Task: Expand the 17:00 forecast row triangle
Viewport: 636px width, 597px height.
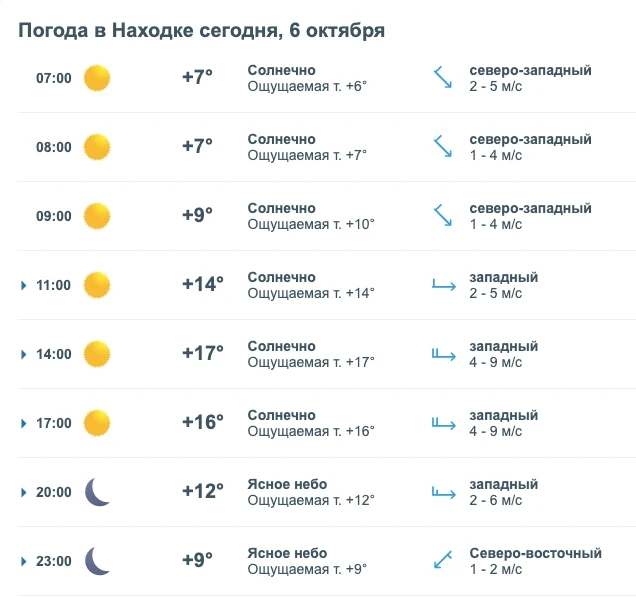Action: click(24, 423)
